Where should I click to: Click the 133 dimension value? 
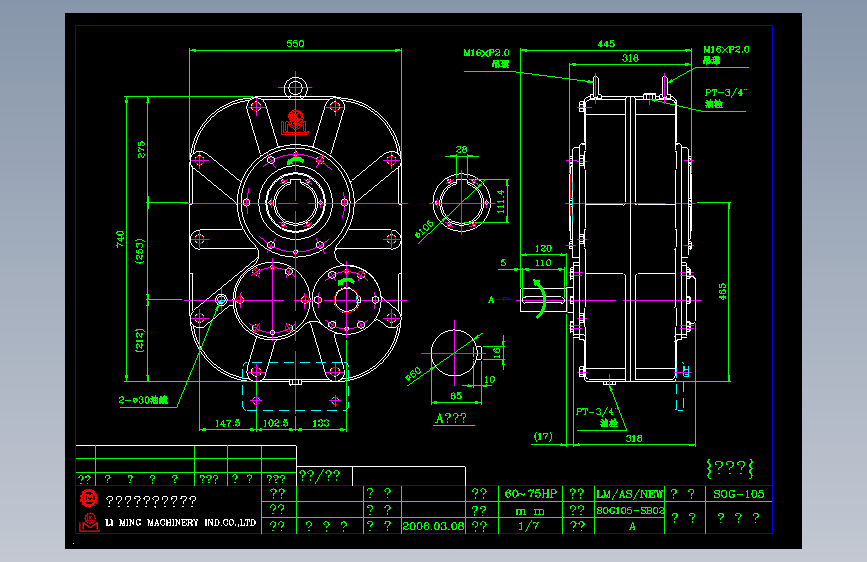tap(321, 423)
